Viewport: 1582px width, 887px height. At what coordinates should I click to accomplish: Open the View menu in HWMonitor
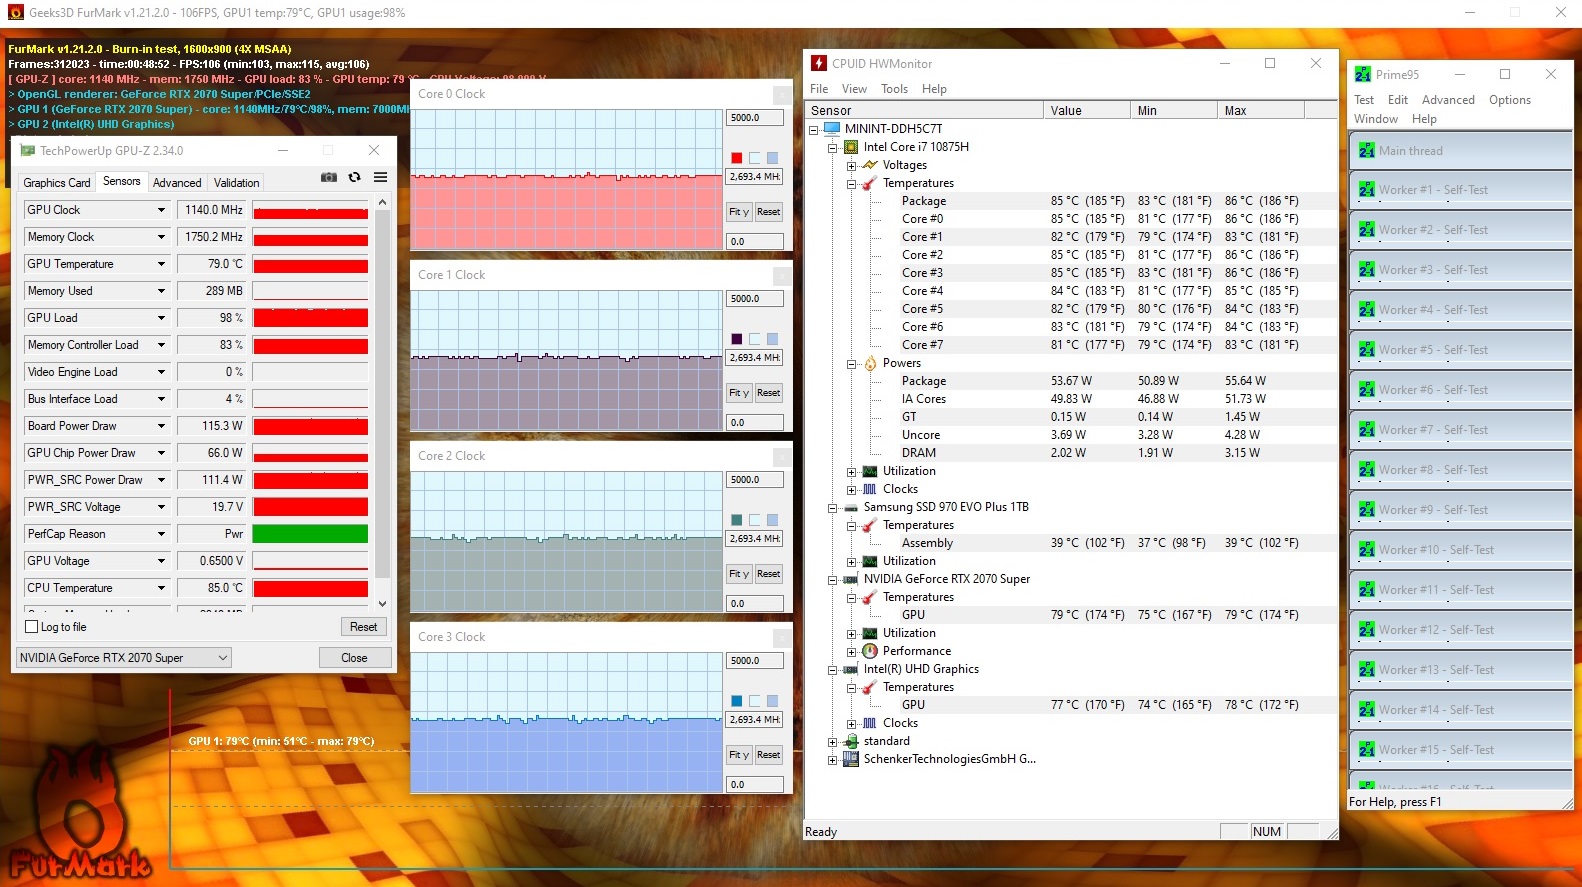pos(854,89)
